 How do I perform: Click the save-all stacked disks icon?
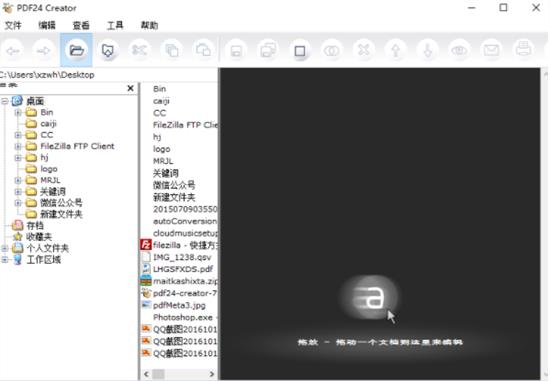click(x=268, y=51)
